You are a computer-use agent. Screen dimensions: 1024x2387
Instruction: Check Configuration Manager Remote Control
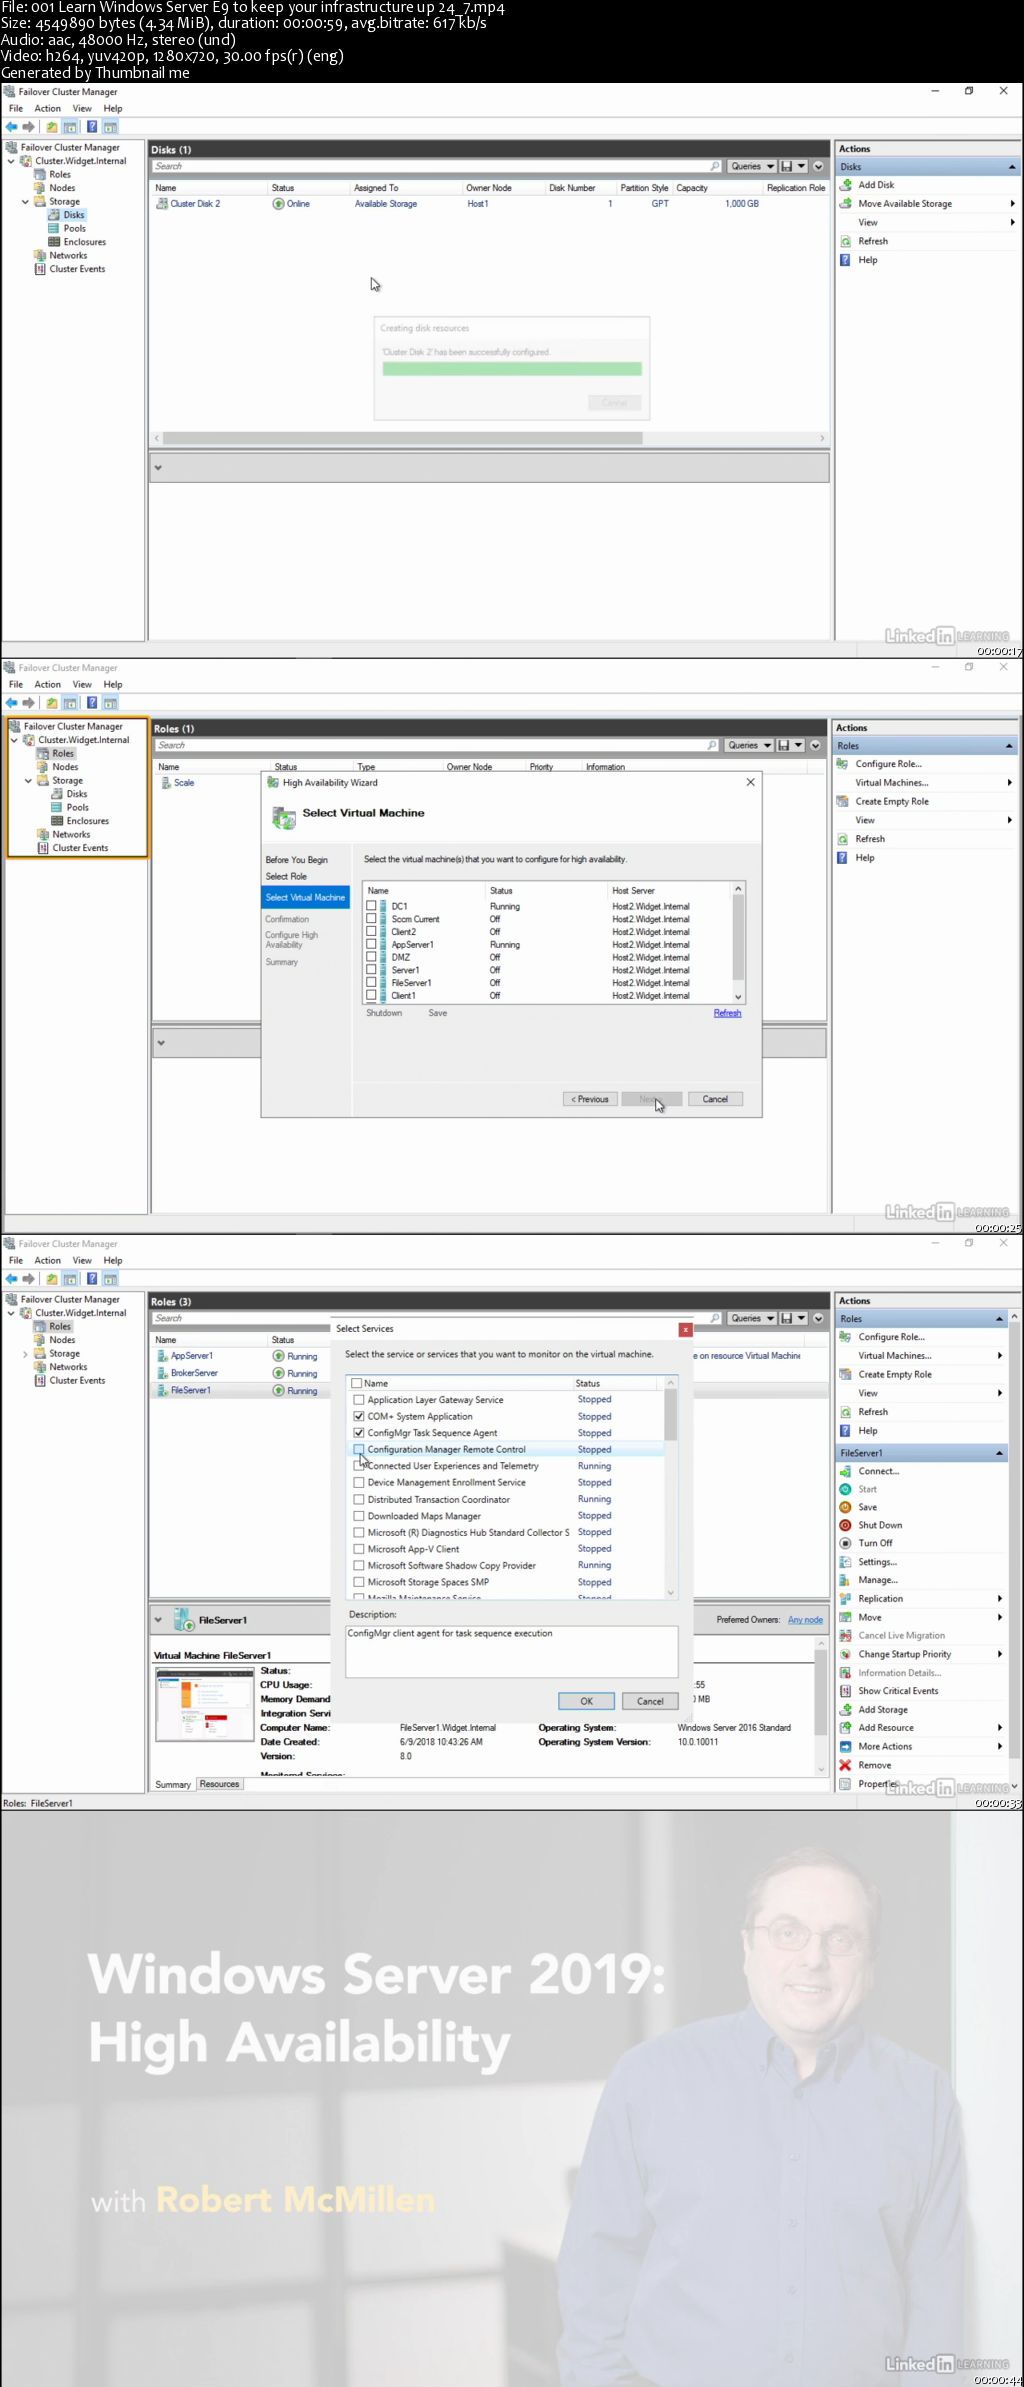(359, 1449)
